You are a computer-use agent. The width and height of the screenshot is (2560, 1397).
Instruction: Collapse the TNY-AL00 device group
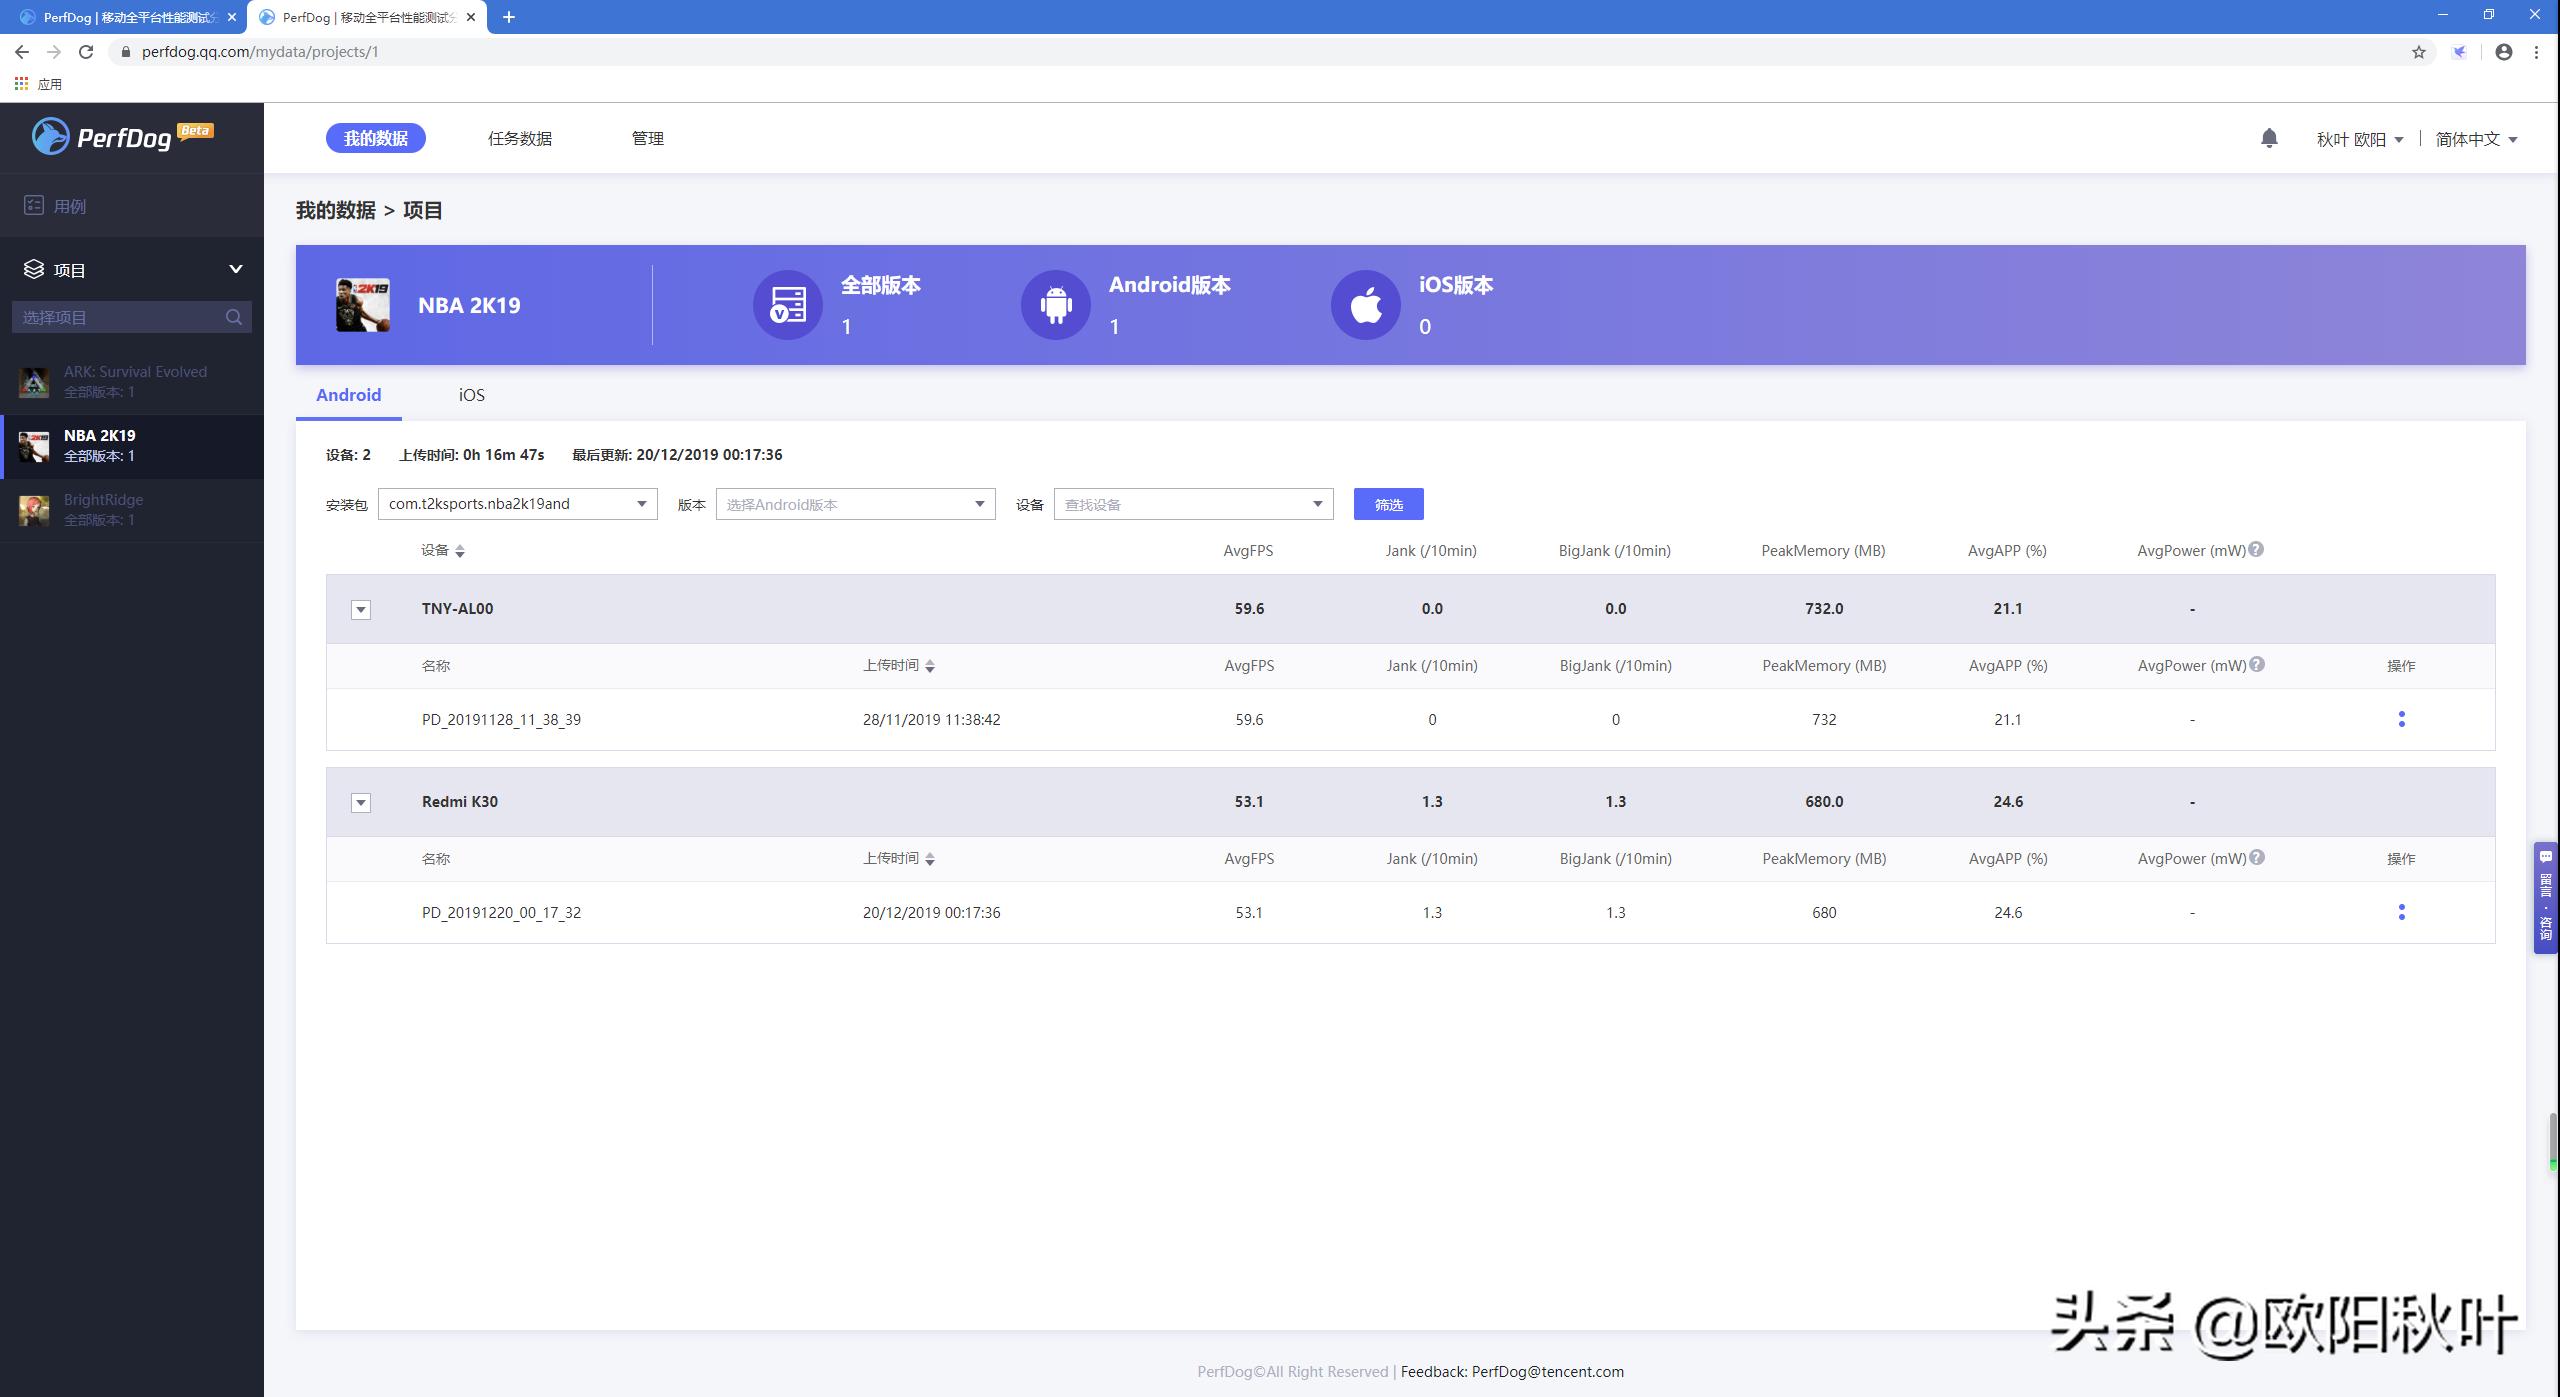(x=361, y=610)
